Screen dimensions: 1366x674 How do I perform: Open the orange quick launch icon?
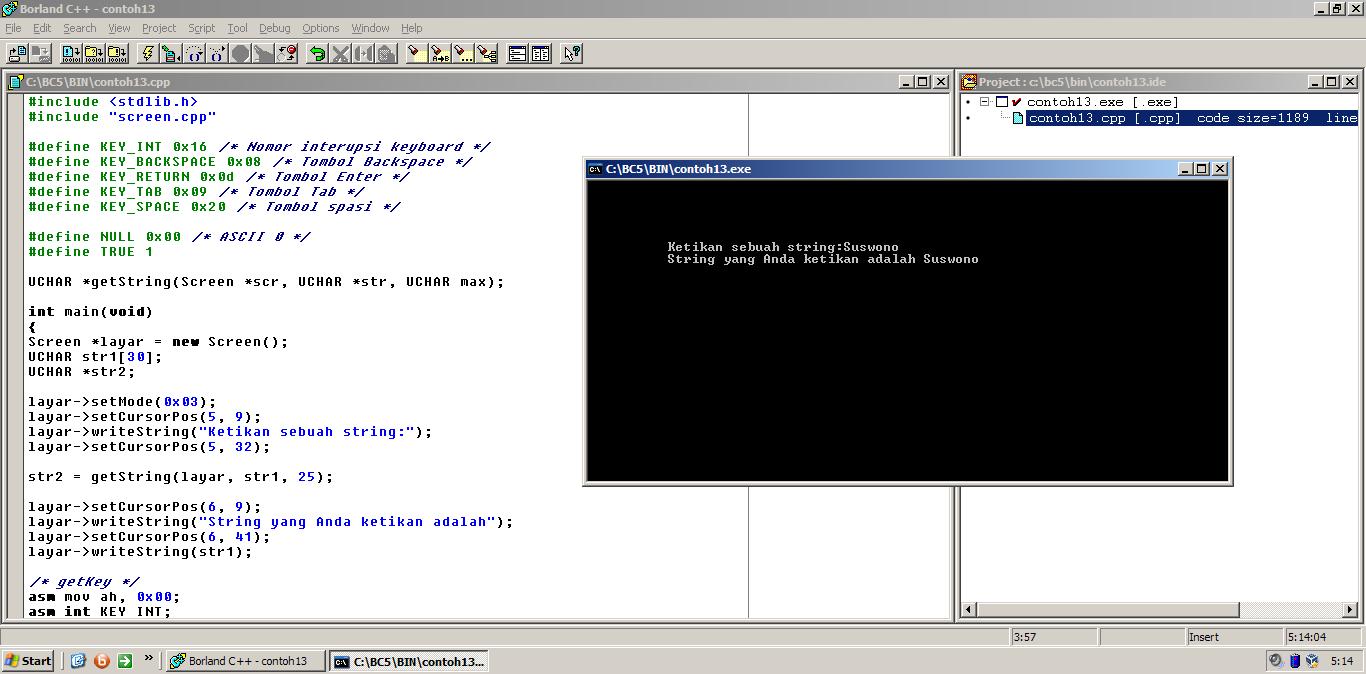point(101,660)
